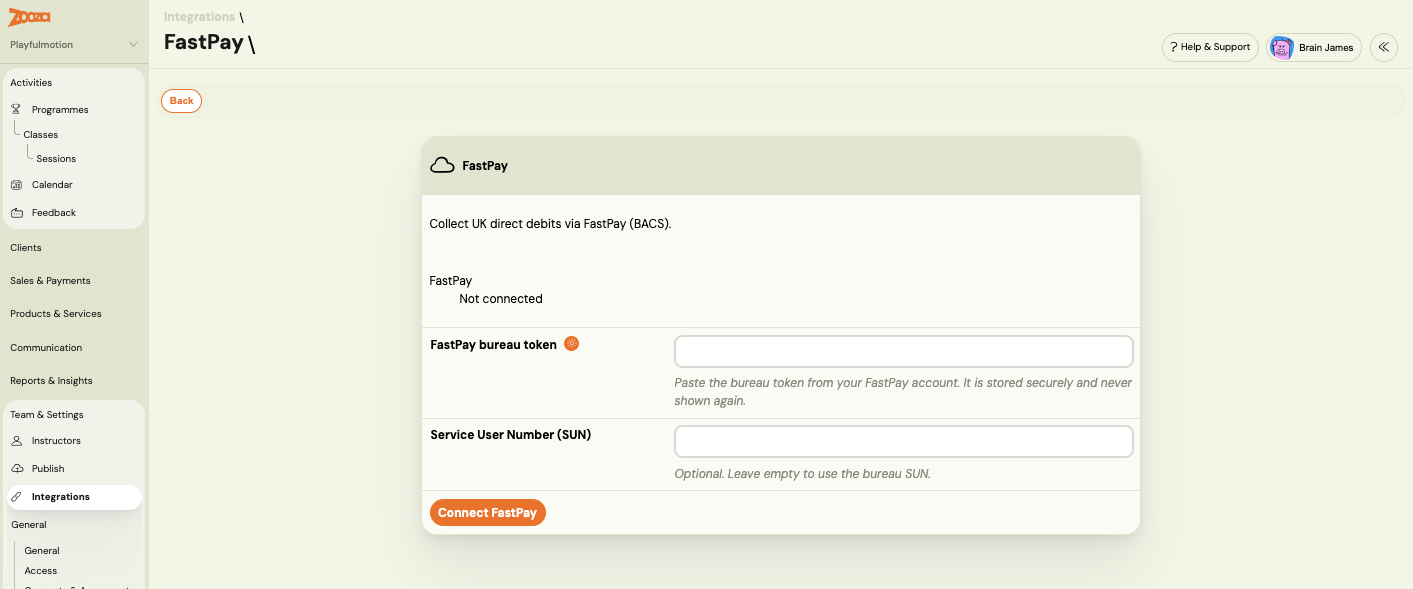Screen dimensions: 1413x589
Task: Click the Programmes trophy icon
Action: [x=16, y=110]
